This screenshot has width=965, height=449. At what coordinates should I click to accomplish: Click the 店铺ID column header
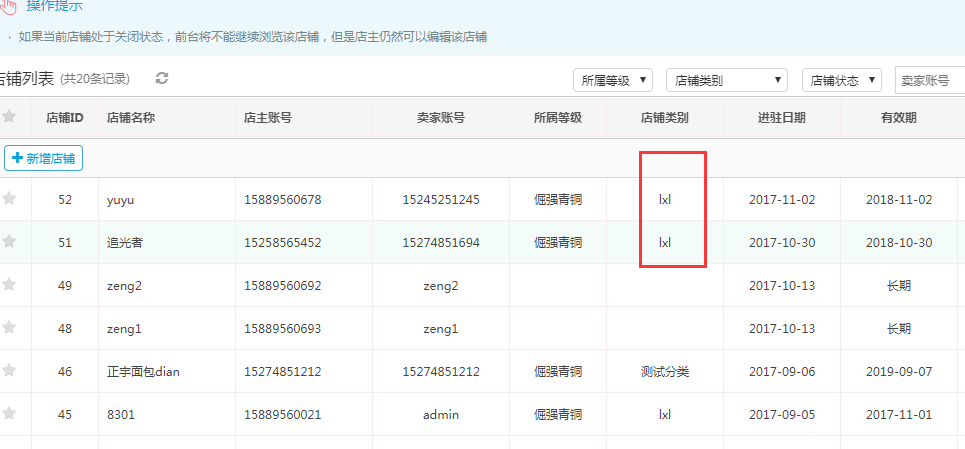pos(65,118)
